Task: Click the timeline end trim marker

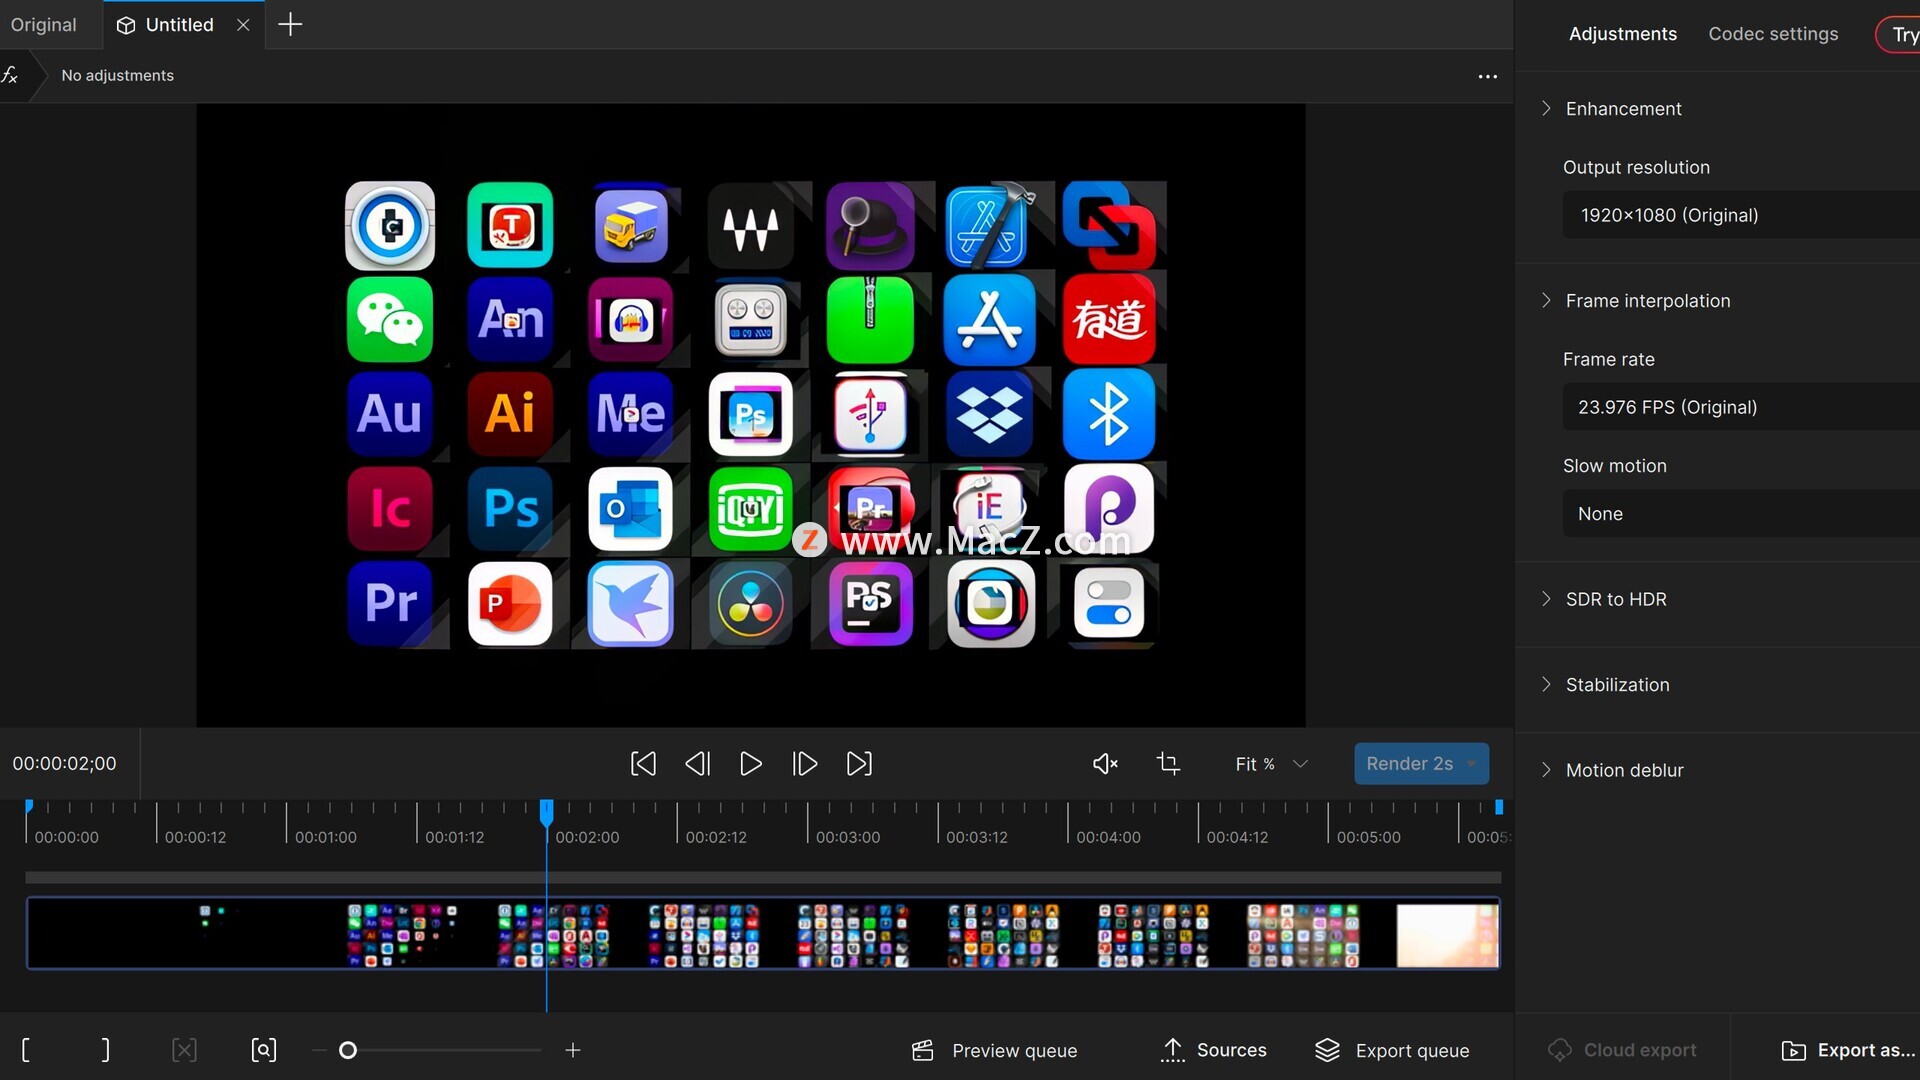Action: pos(1499,806)
